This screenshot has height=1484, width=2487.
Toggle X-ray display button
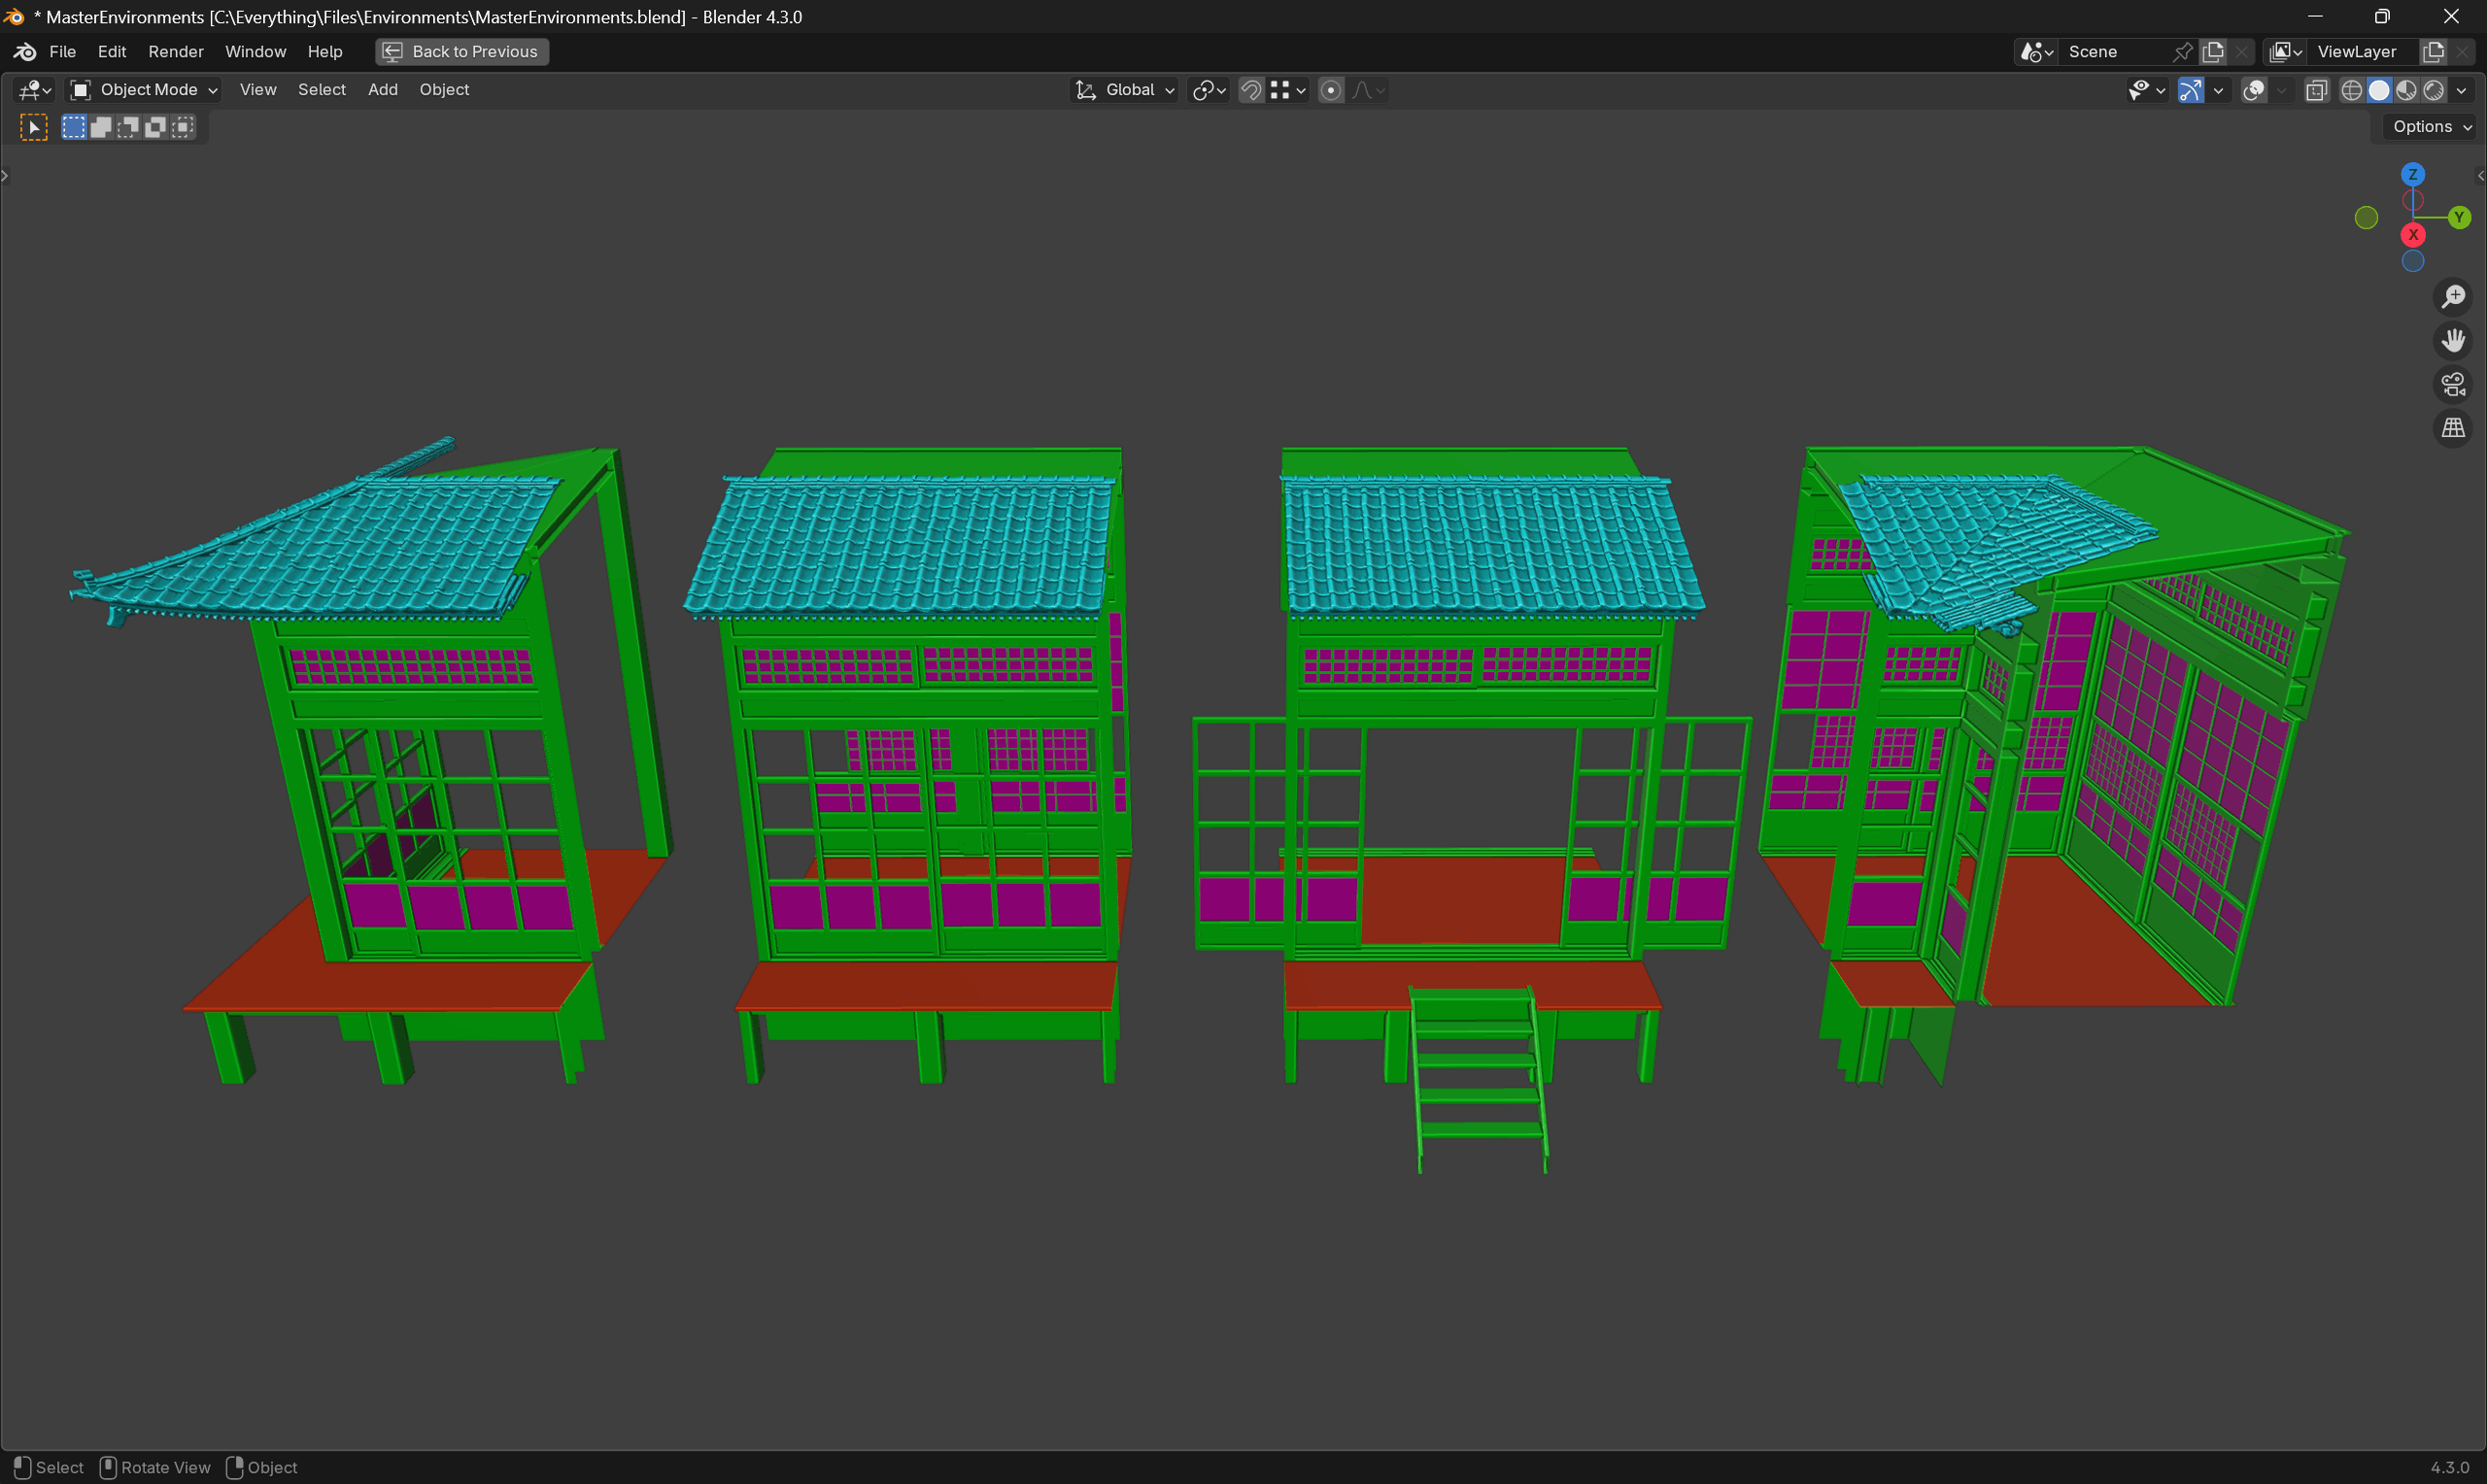coord(2316,90)
